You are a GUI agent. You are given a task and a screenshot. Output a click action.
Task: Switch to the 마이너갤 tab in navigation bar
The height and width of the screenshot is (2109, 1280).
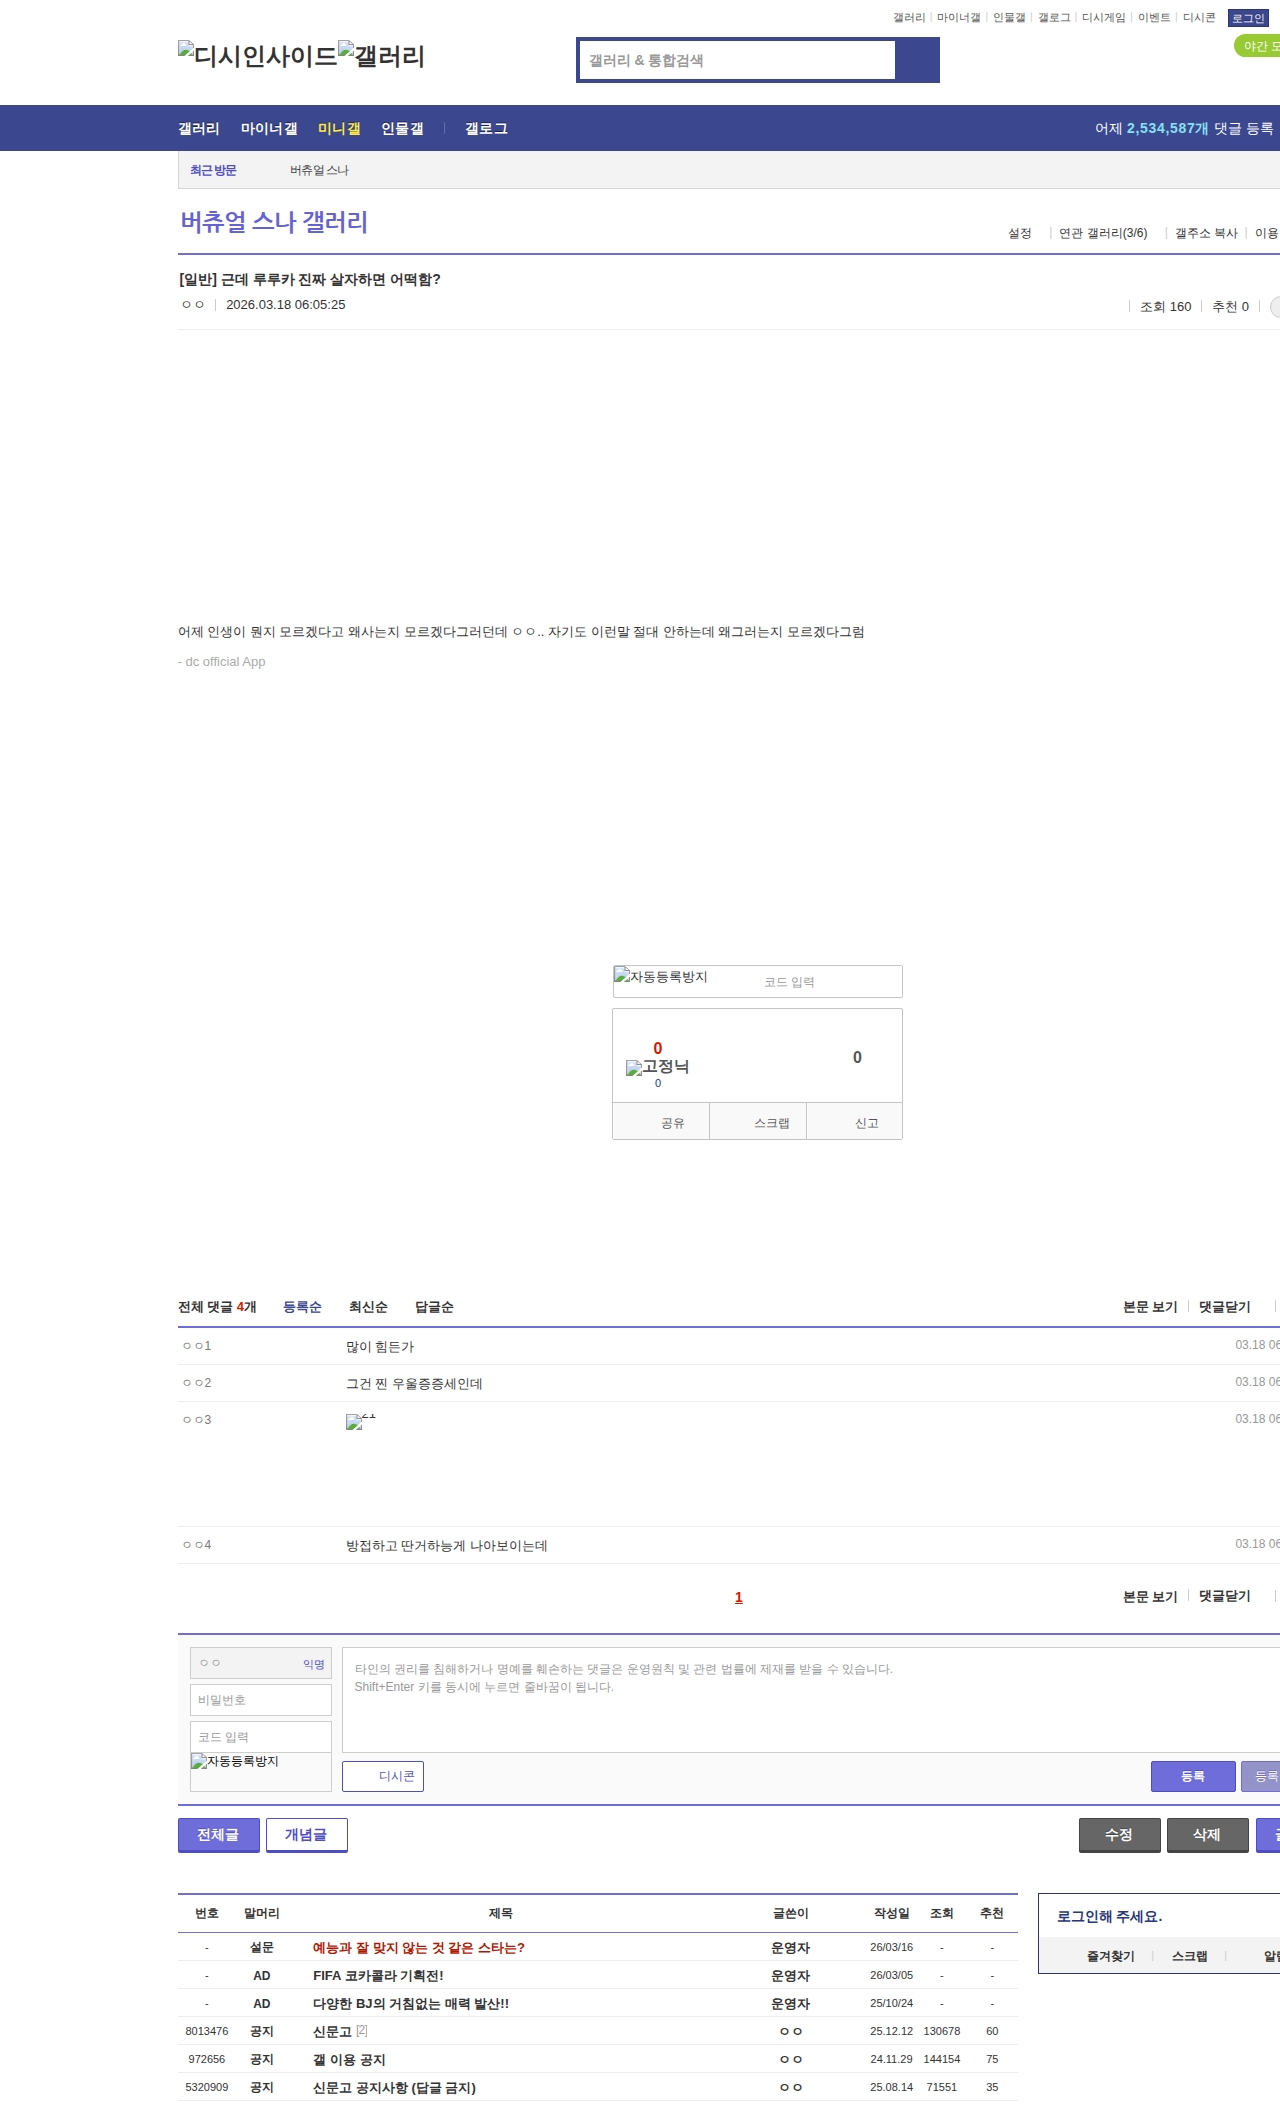[x=269, y=128]
